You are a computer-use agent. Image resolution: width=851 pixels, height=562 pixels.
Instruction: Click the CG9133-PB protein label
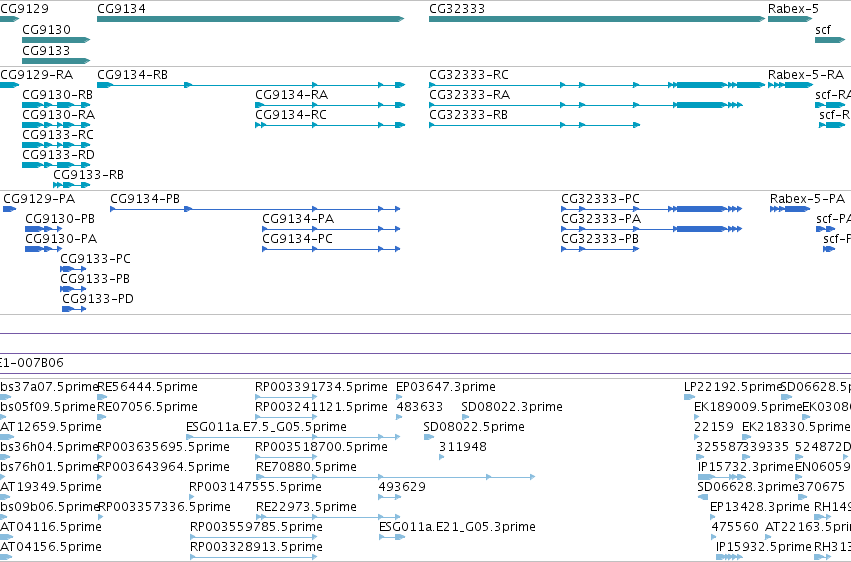[95, 279]
